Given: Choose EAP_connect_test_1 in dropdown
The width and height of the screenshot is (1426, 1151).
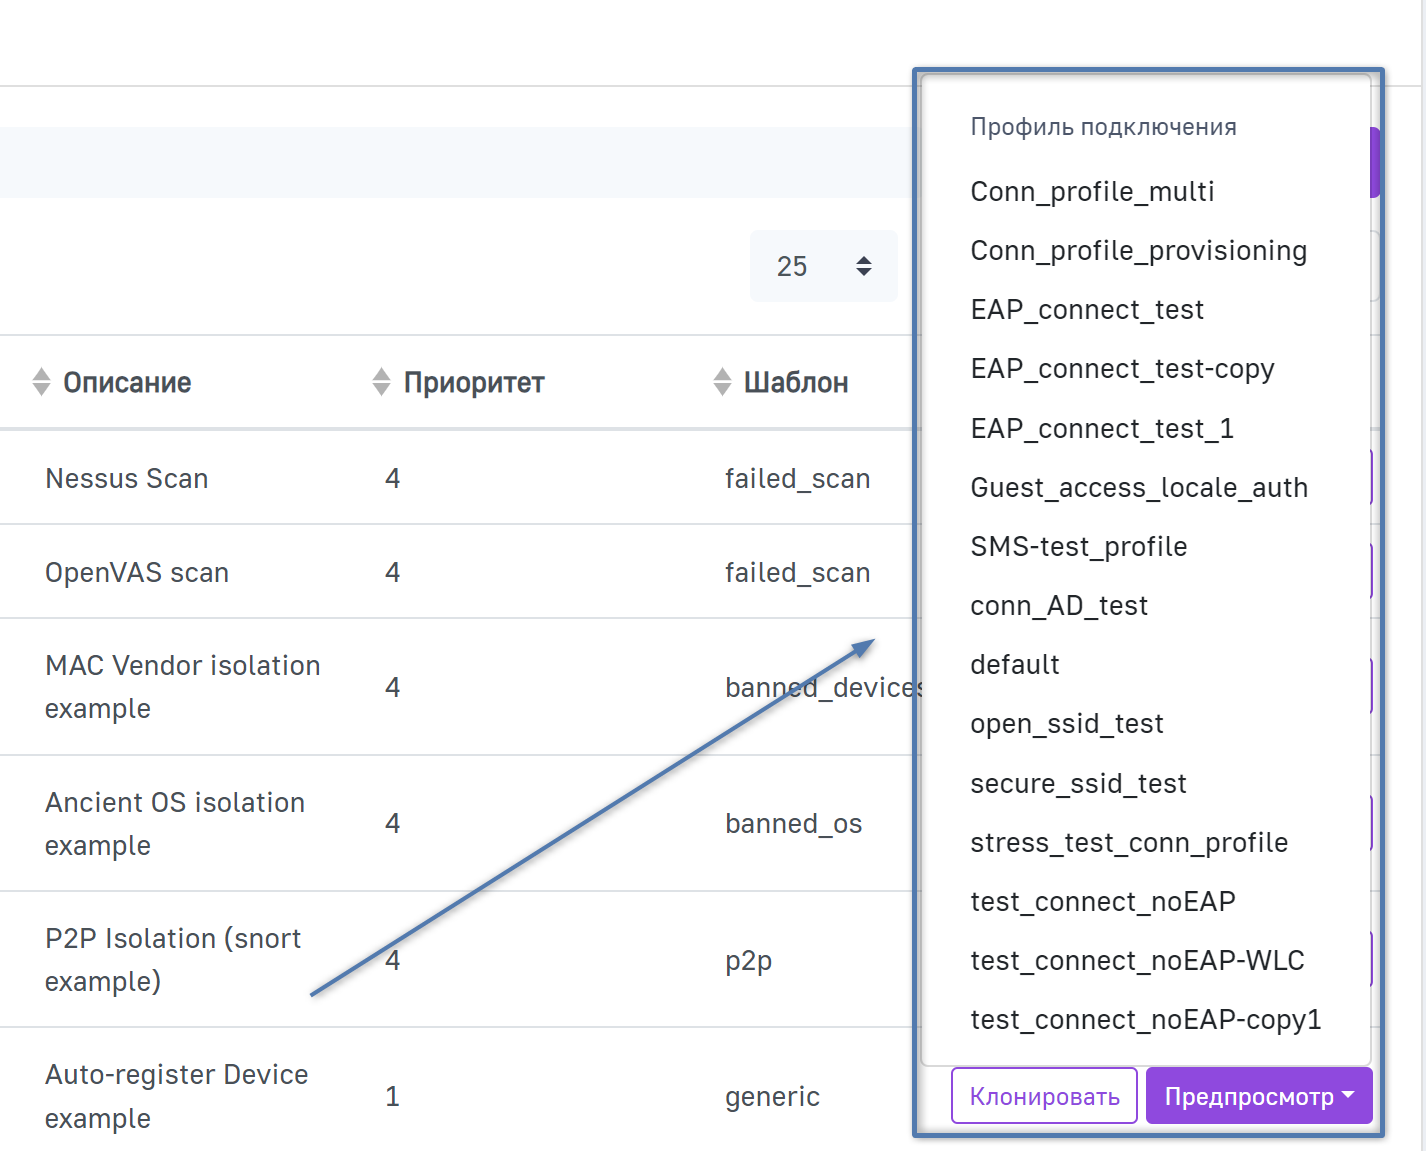Looking at the screenshot, I should [1102, 428].
